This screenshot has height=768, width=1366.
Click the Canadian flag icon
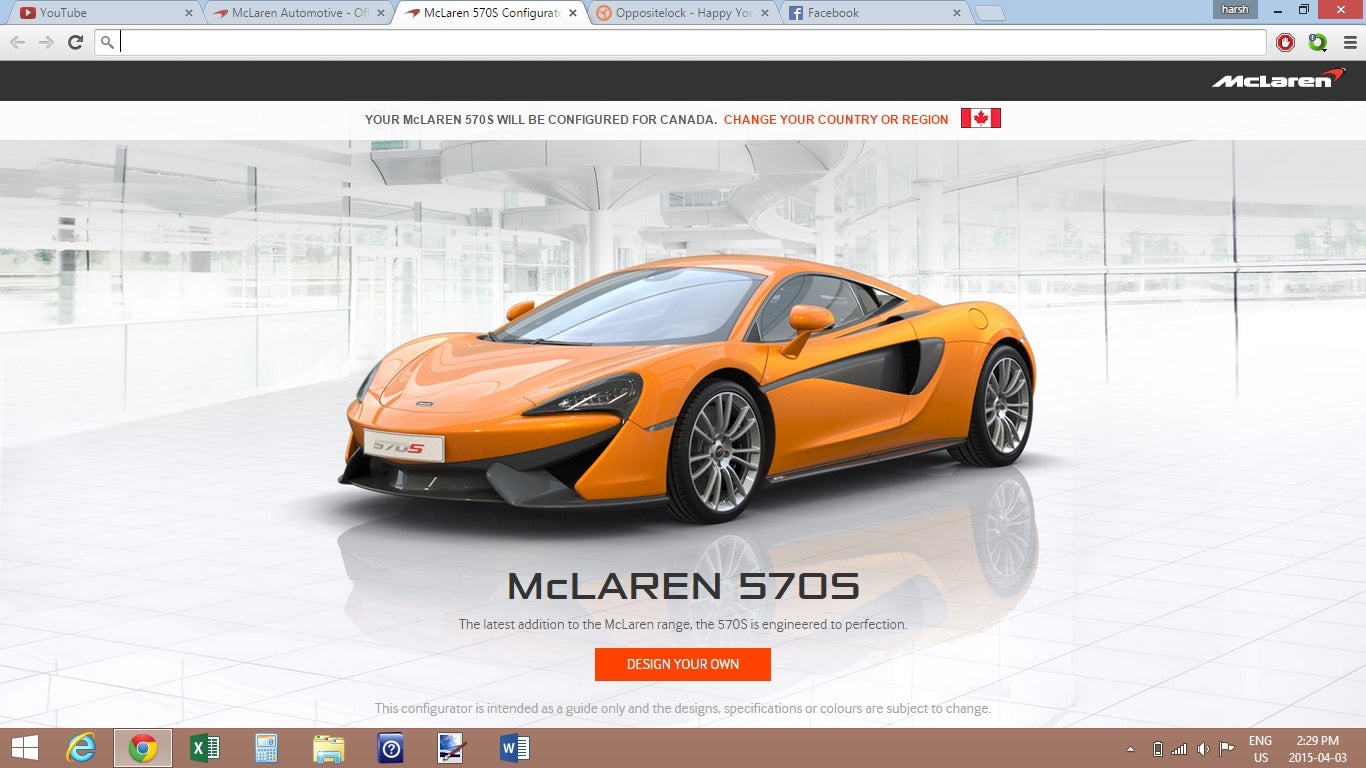tap(981, 118)
